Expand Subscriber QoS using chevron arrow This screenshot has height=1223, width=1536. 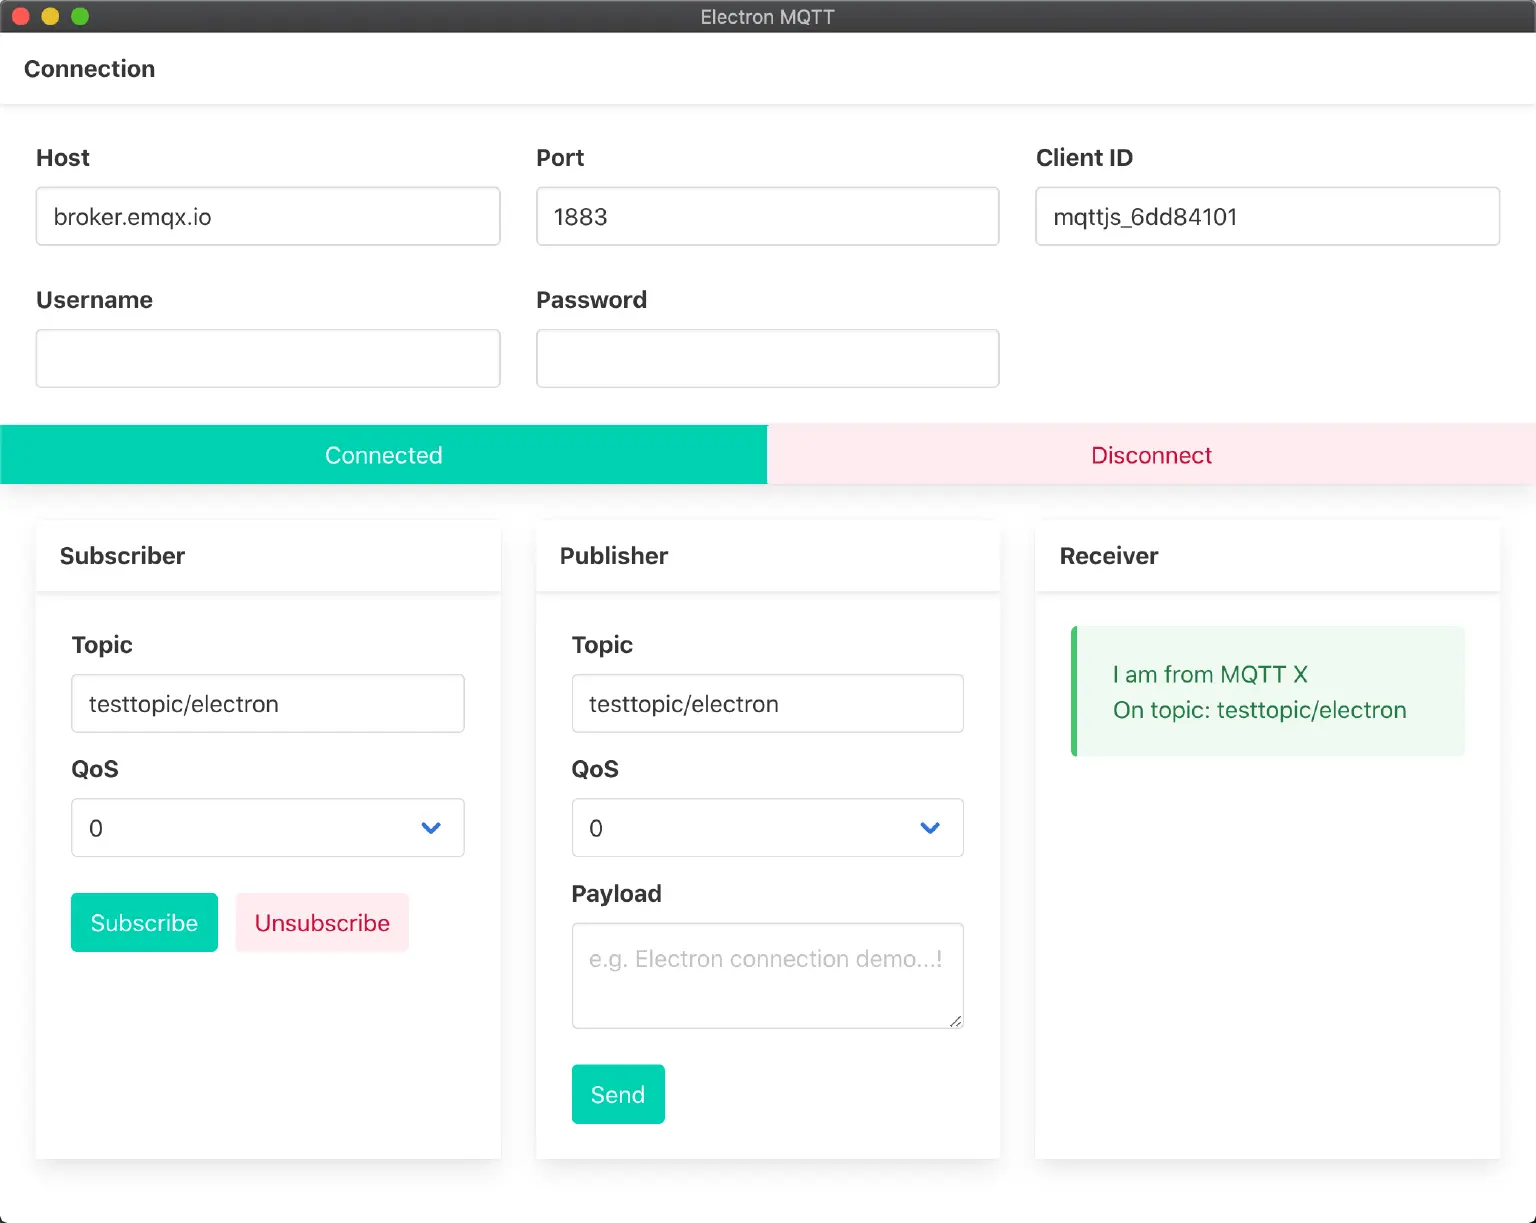pyautogui.click(x=431, y=828)
